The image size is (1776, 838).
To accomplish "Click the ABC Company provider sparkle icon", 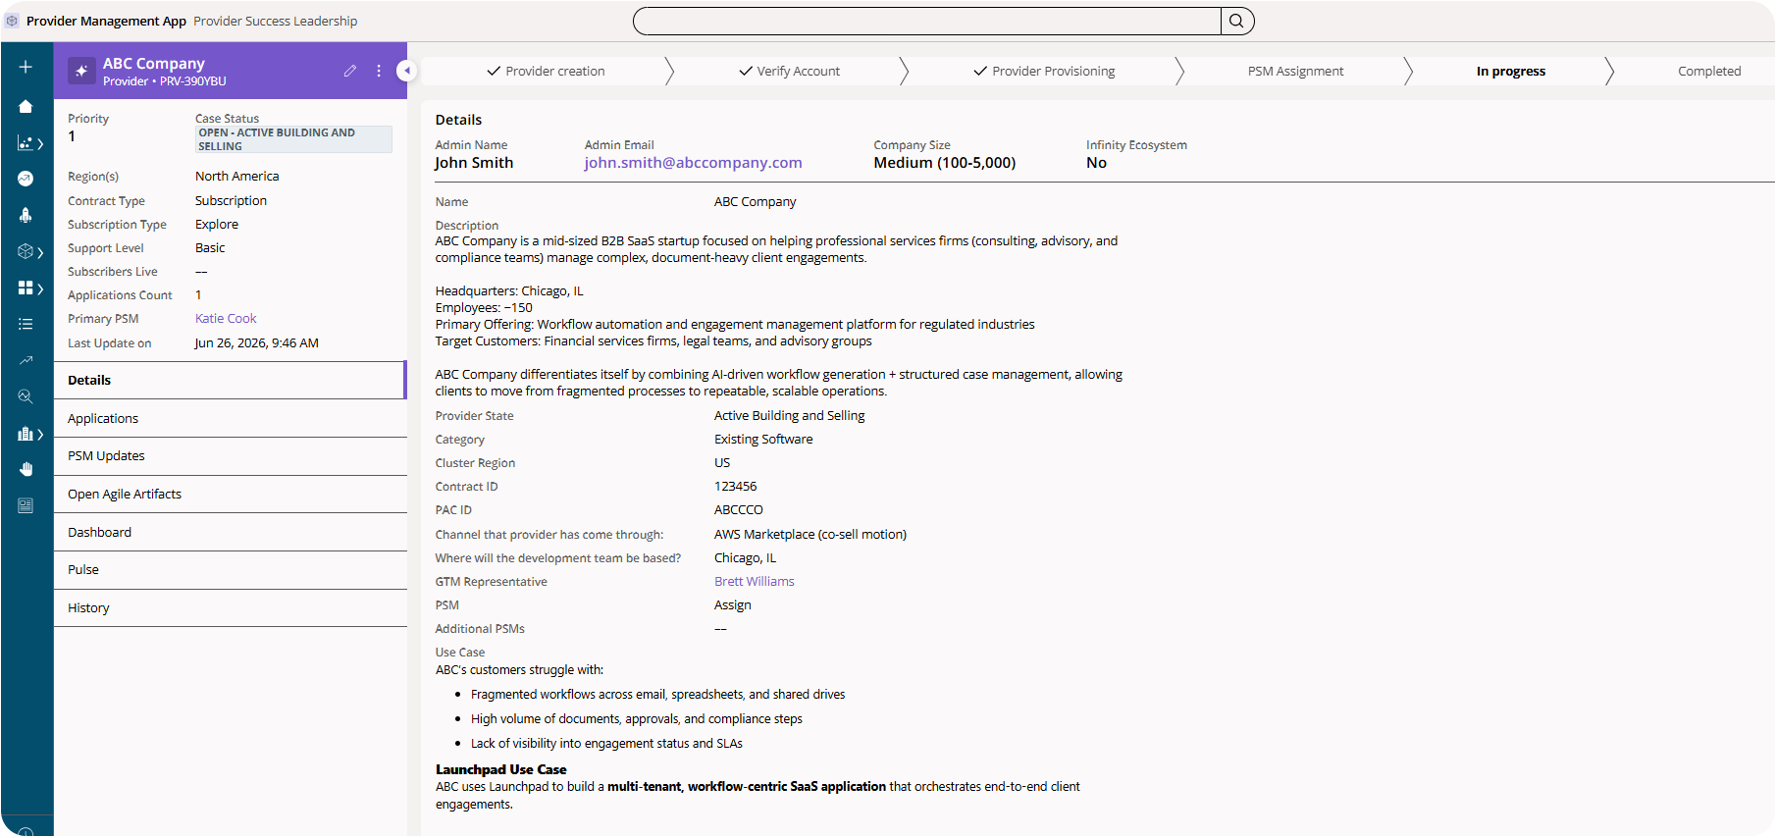I will (81, 71).
